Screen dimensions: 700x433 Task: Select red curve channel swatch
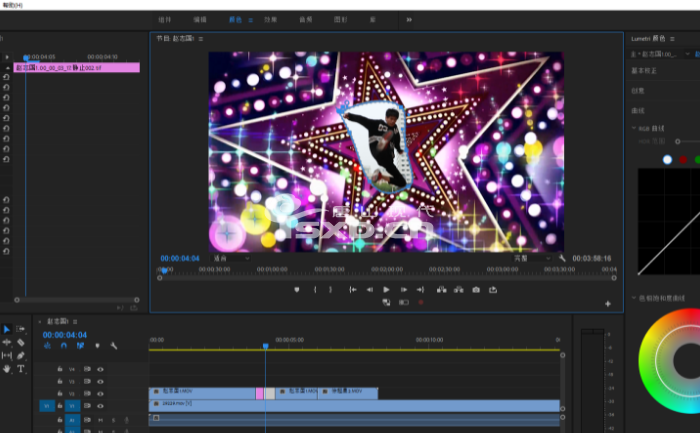coord(683,160)
